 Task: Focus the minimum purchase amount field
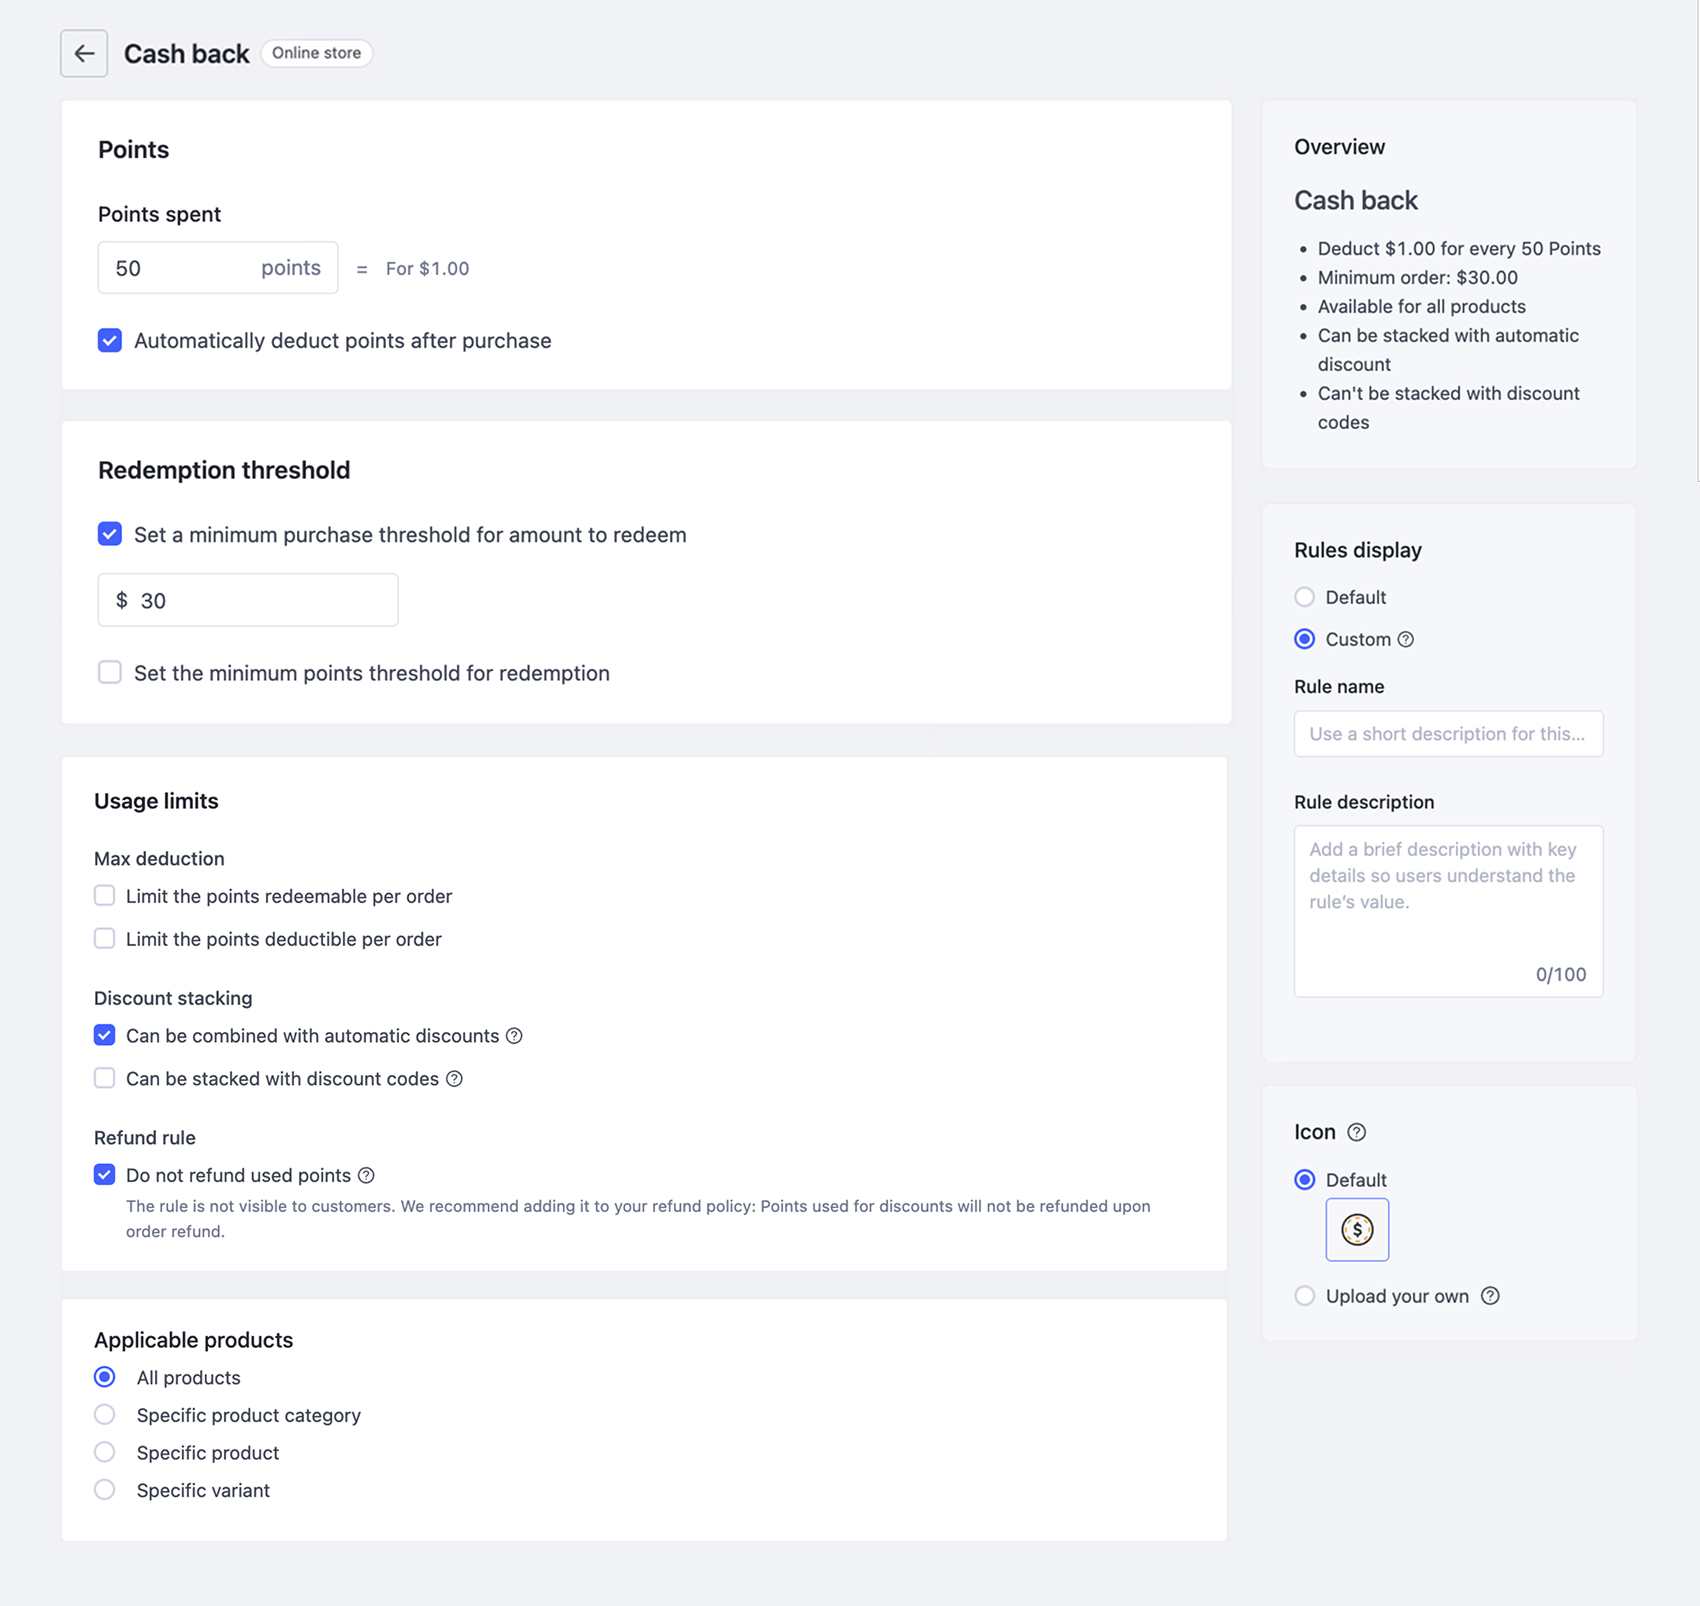pos(248,600)
